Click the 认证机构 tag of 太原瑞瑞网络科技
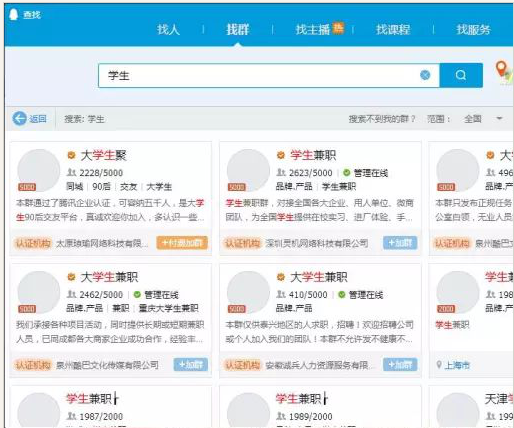 coord(33,243)
